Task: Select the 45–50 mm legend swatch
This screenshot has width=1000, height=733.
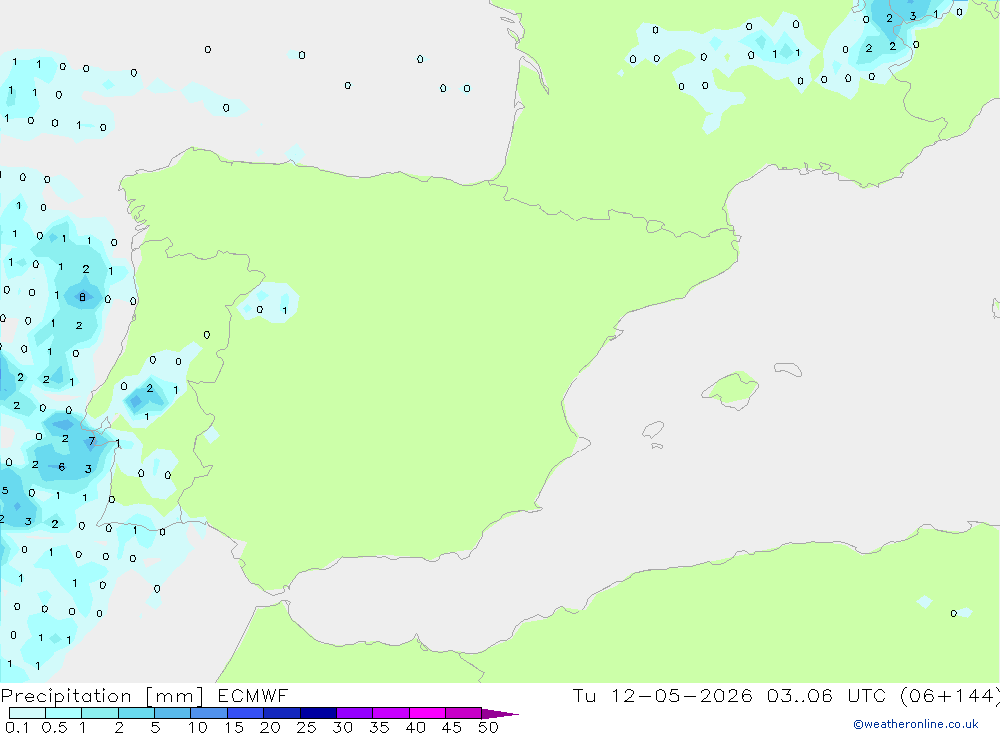Action: (x=464, y=713)
